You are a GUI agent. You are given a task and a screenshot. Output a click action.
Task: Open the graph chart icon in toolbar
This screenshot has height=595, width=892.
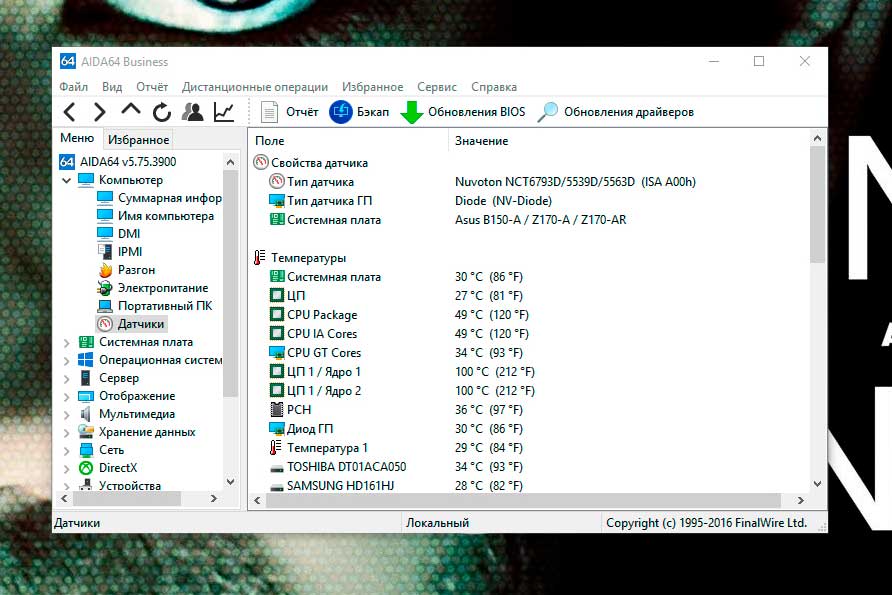pos(224,112)
